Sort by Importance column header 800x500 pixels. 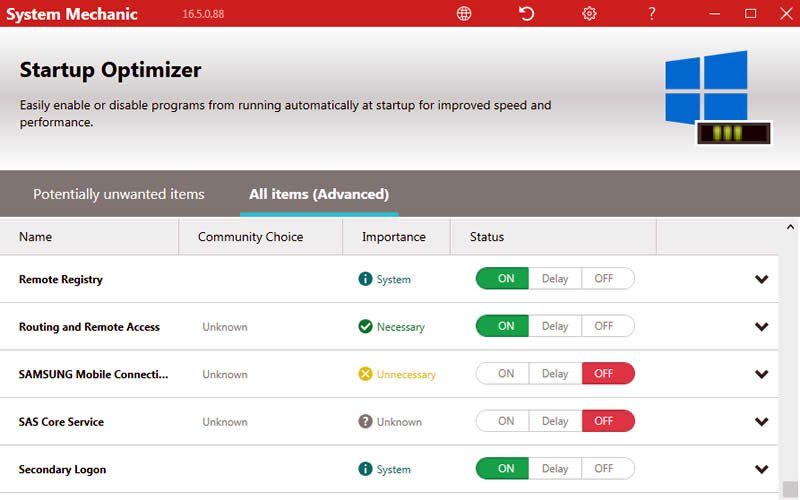[396, 237]
